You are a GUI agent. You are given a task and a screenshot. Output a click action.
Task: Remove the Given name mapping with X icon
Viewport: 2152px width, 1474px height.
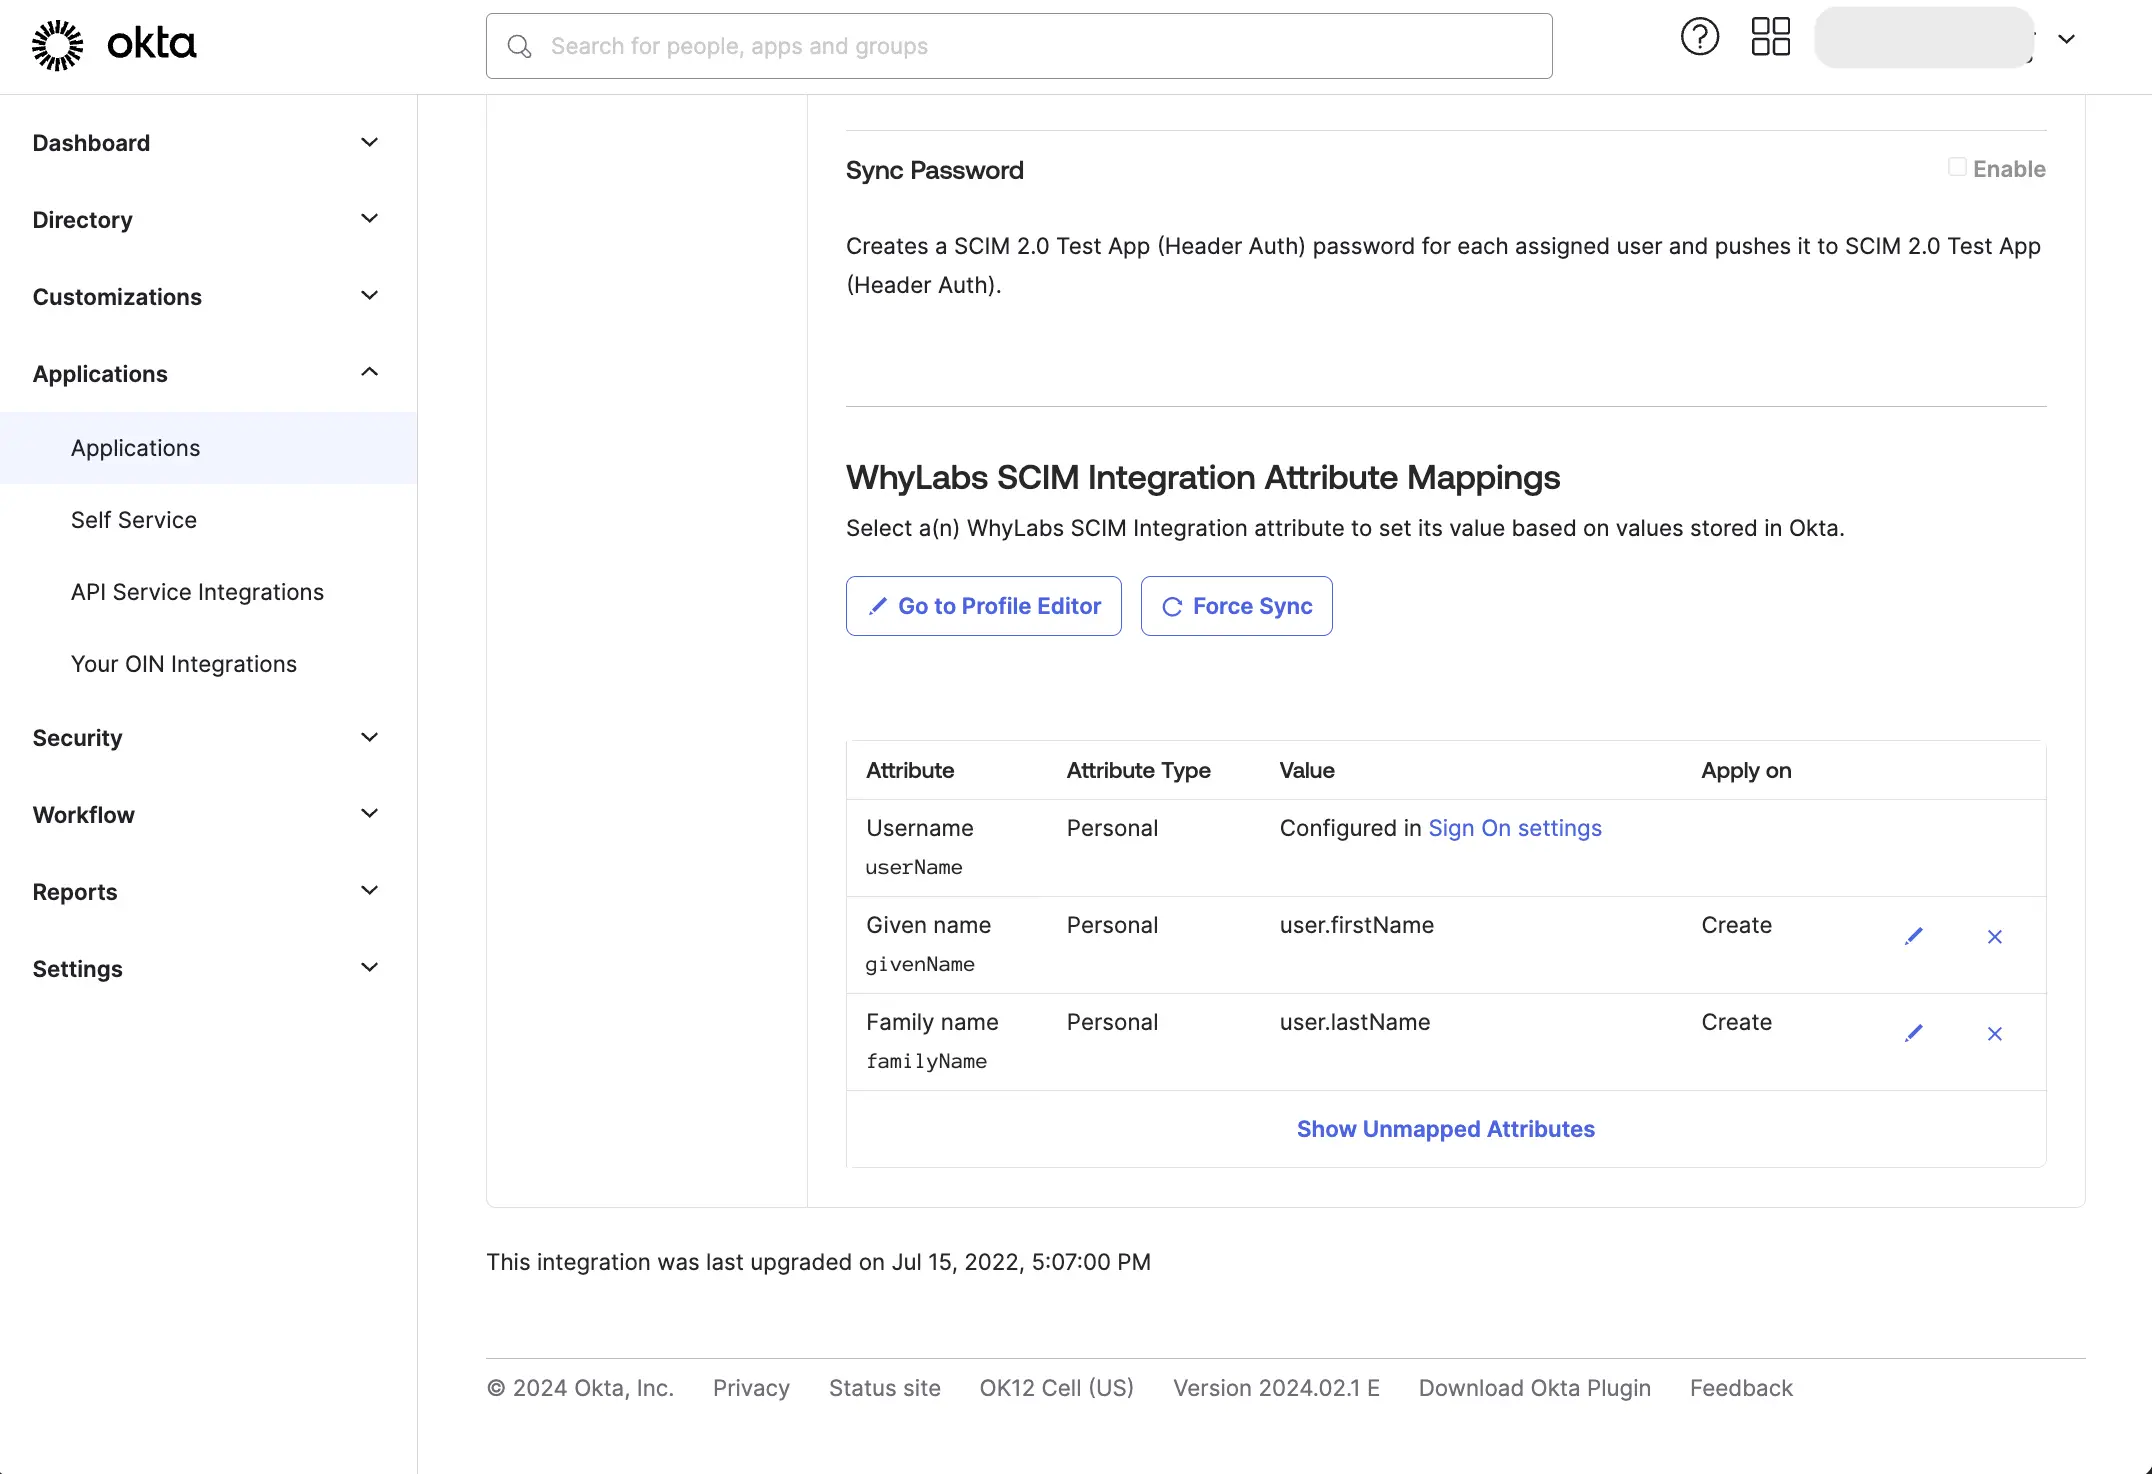[1995, 937]
